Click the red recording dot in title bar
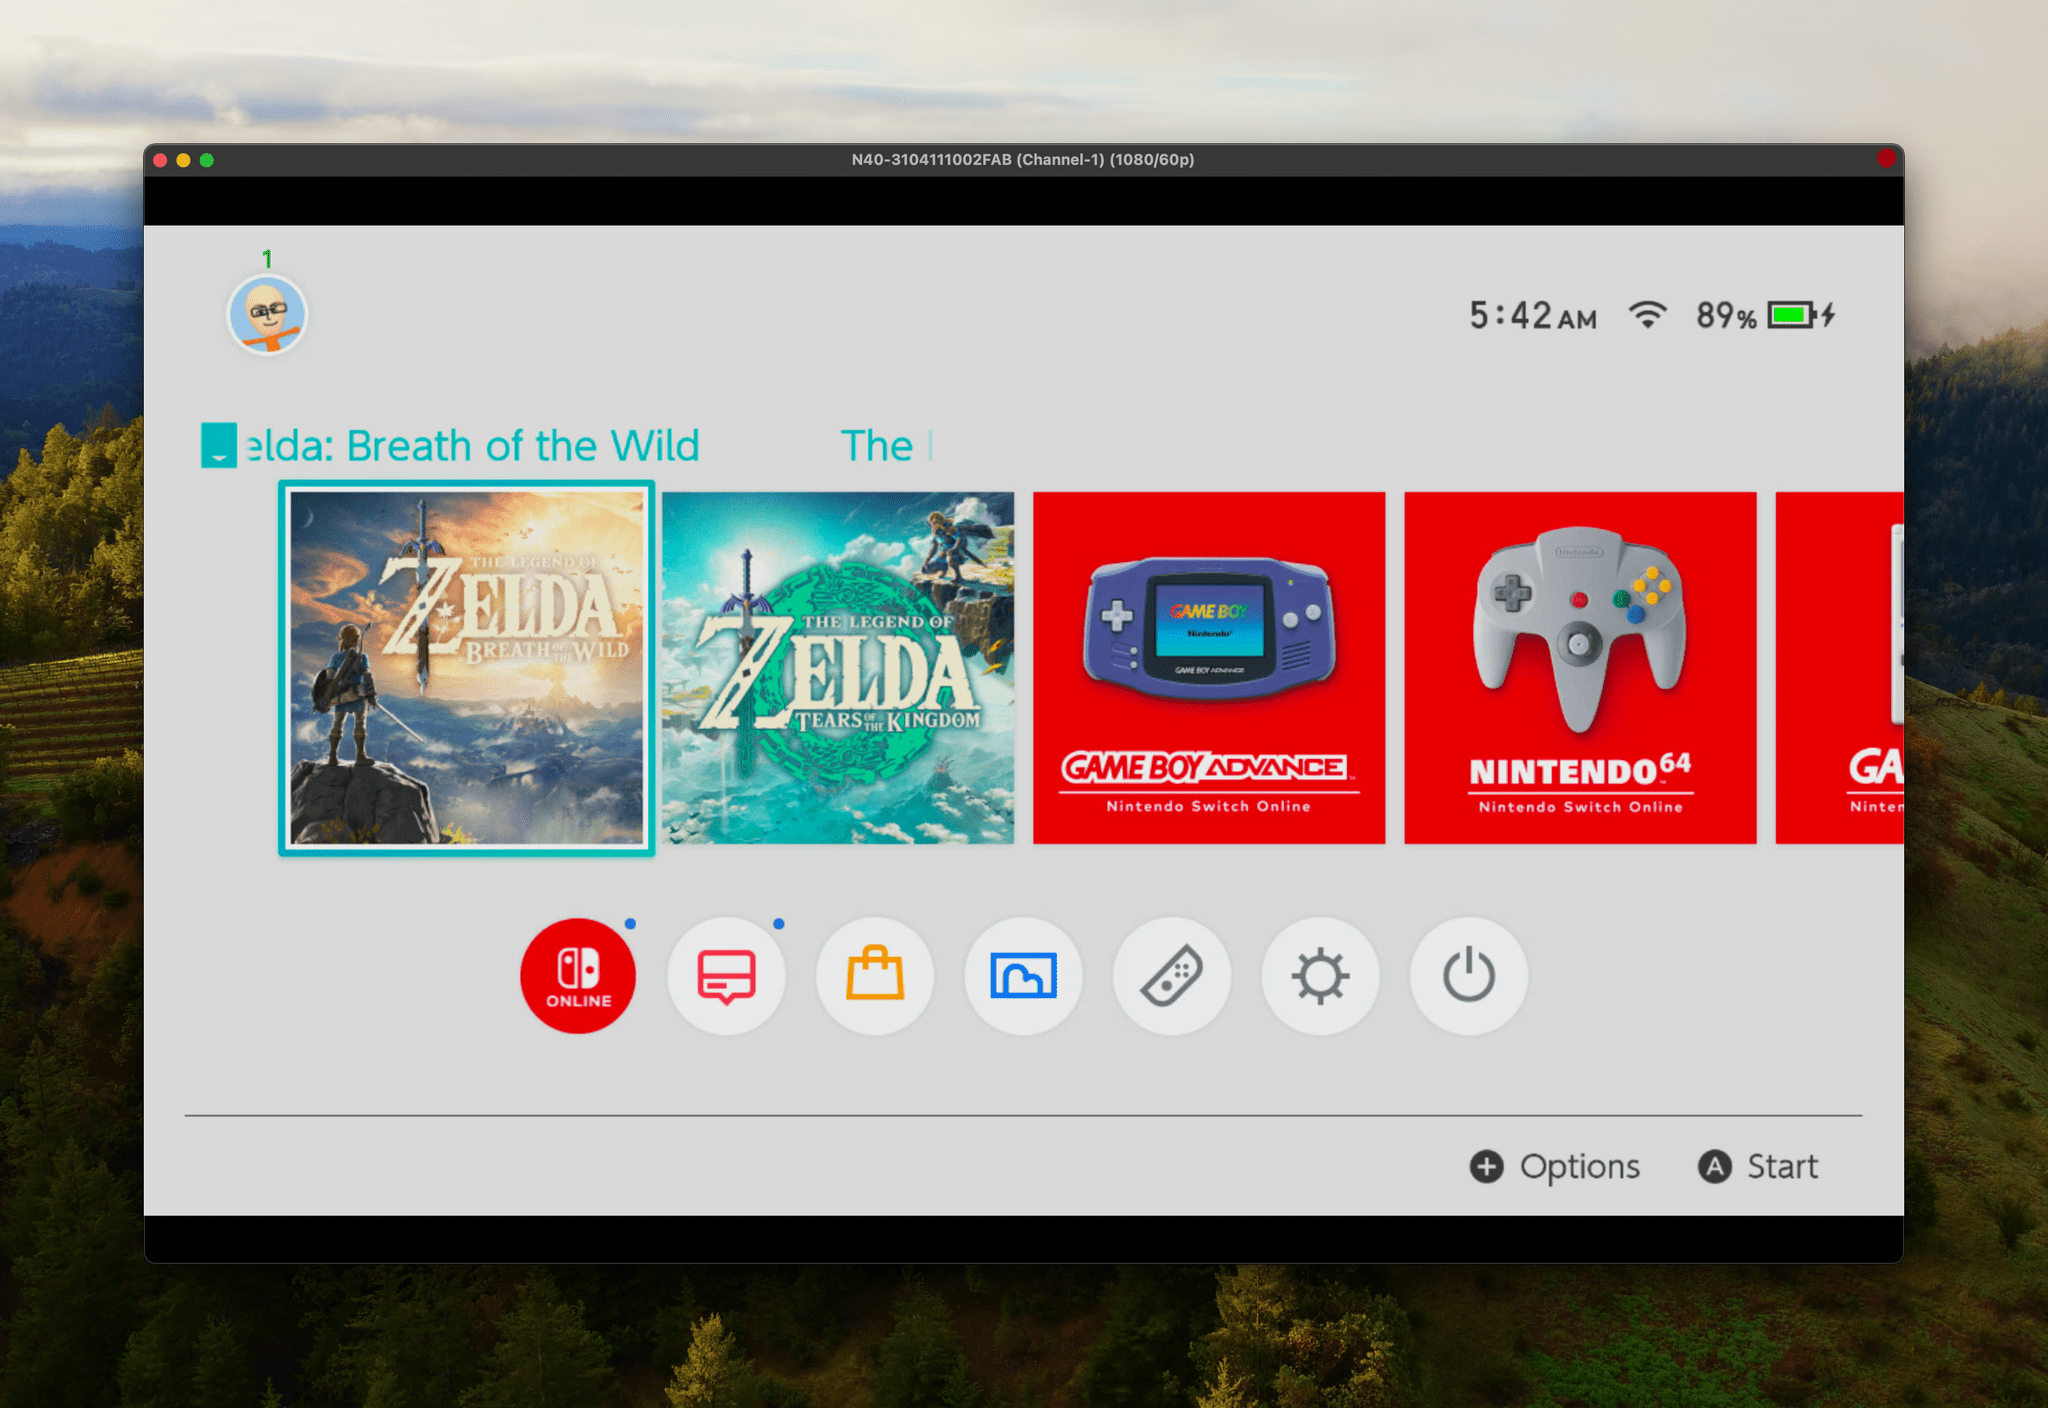 1886,158
